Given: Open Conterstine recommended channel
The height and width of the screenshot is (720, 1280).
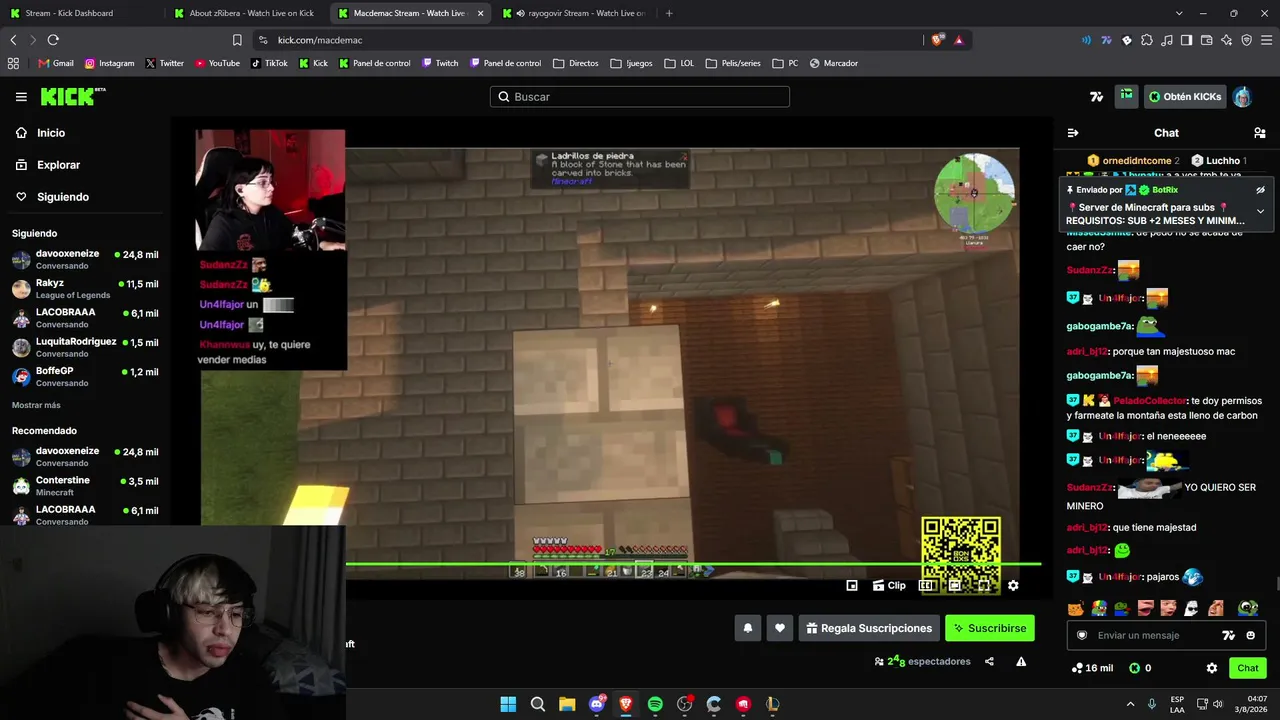Looking at the screenshot, I should tap(85, 486).
